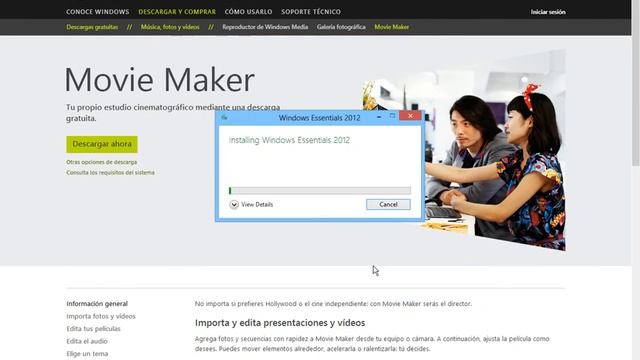Go to Música, fotos y vídeos breadcrumb

point(170,27)
